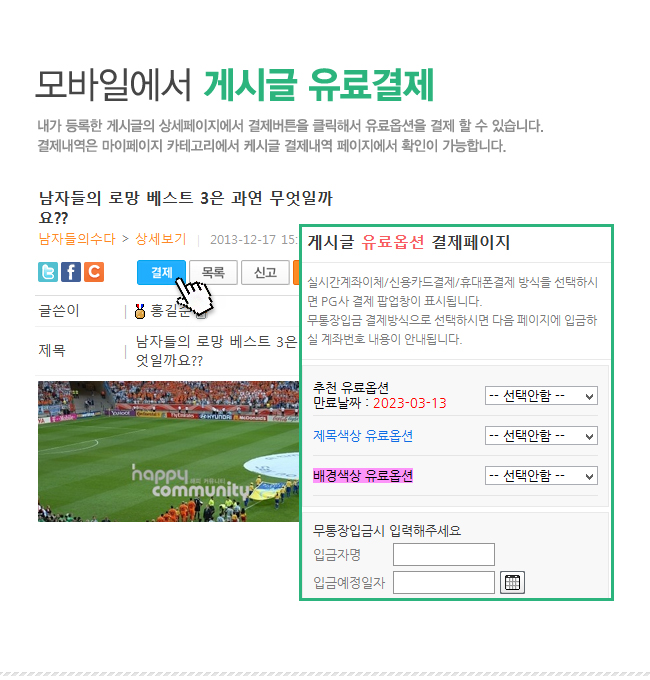Screen dimensions: 650x680
Task: Open the 상세보기 breadcrumb link
Action: (x=160, y=239)
